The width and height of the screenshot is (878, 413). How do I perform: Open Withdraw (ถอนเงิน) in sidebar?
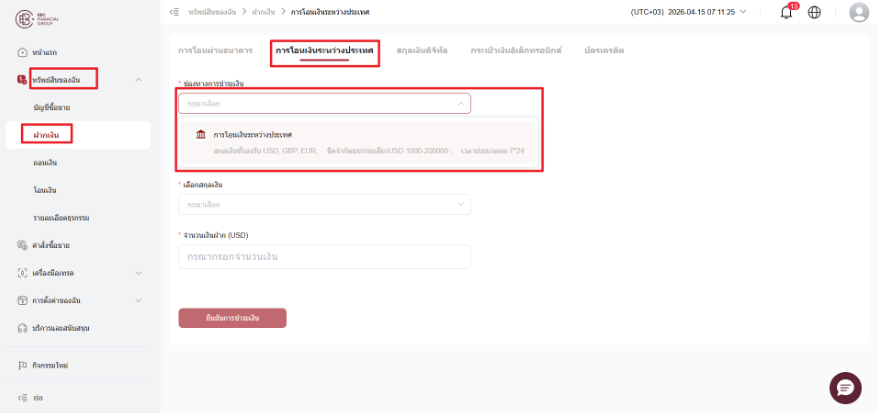click(x=45, y=163)
